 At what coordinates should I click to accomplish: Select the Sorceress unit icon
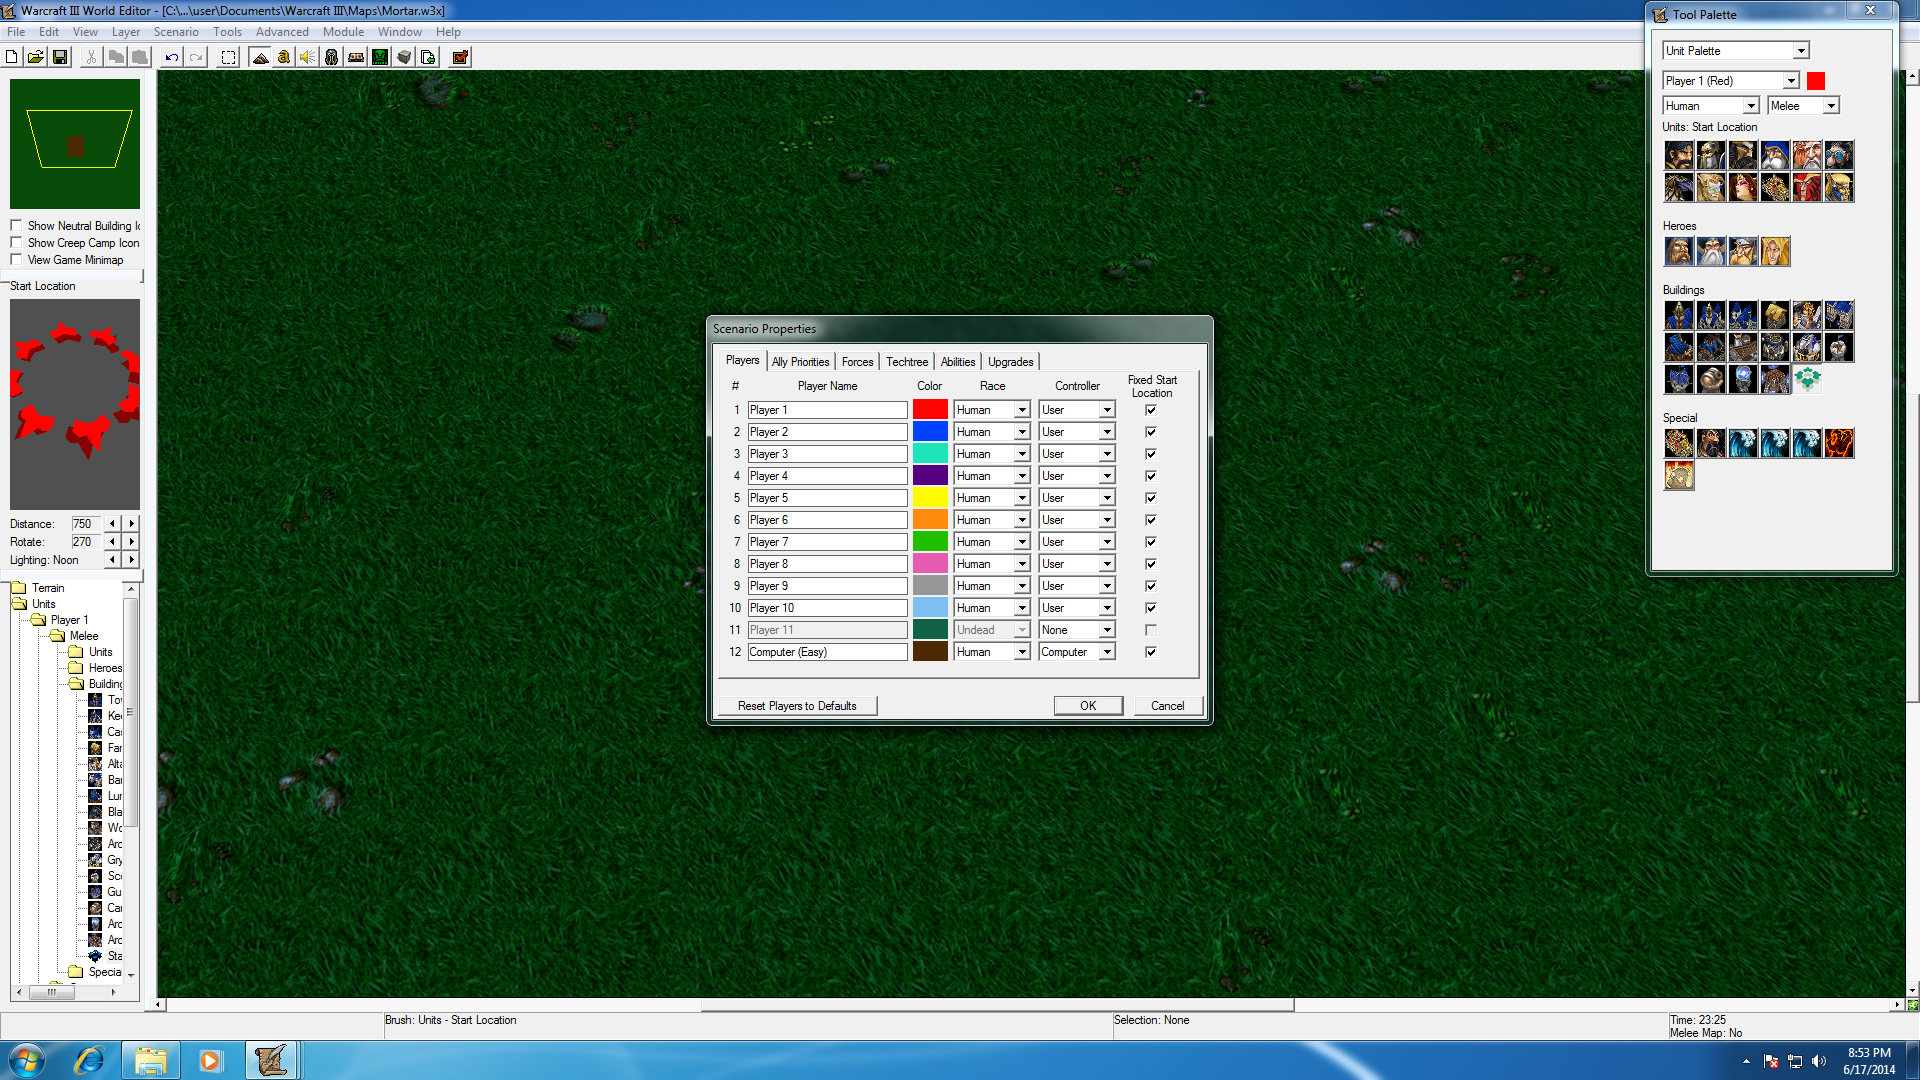point(1743,187)
